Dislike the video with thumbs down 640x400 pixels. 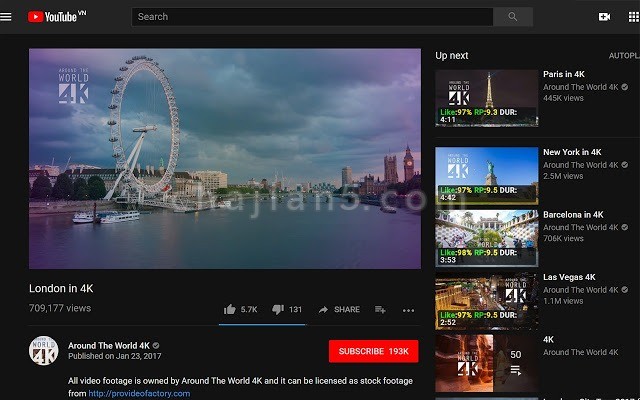click(278, 309)
